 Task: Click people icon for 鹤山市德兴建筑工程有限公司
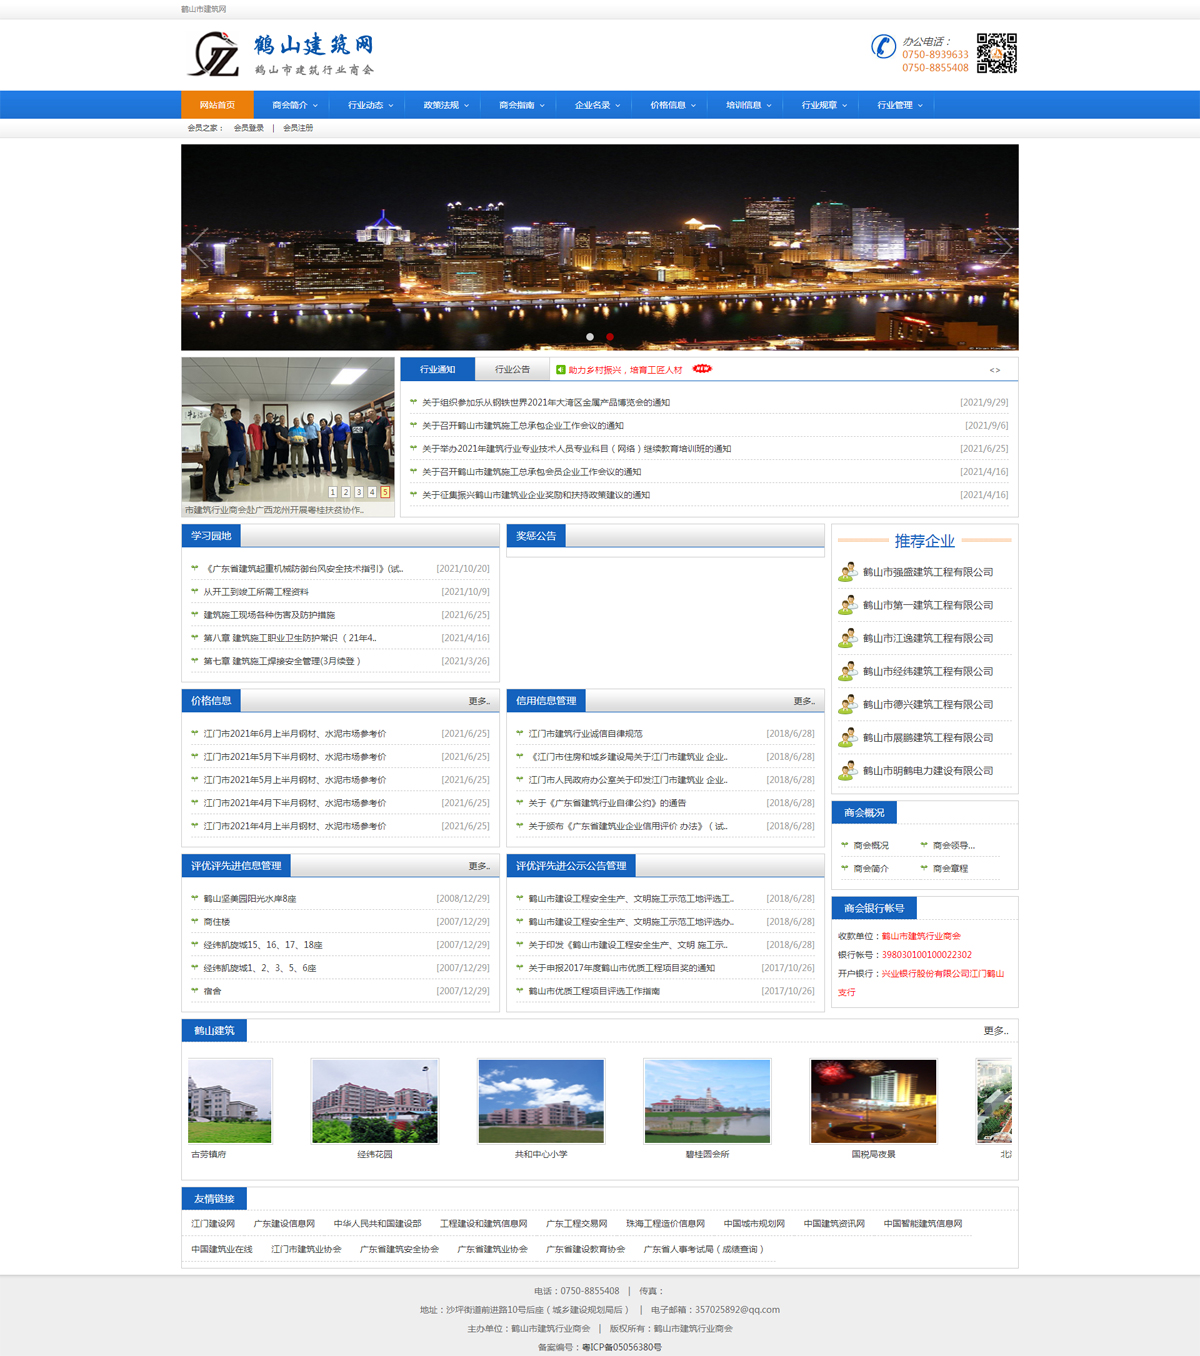tap(847, 704)
